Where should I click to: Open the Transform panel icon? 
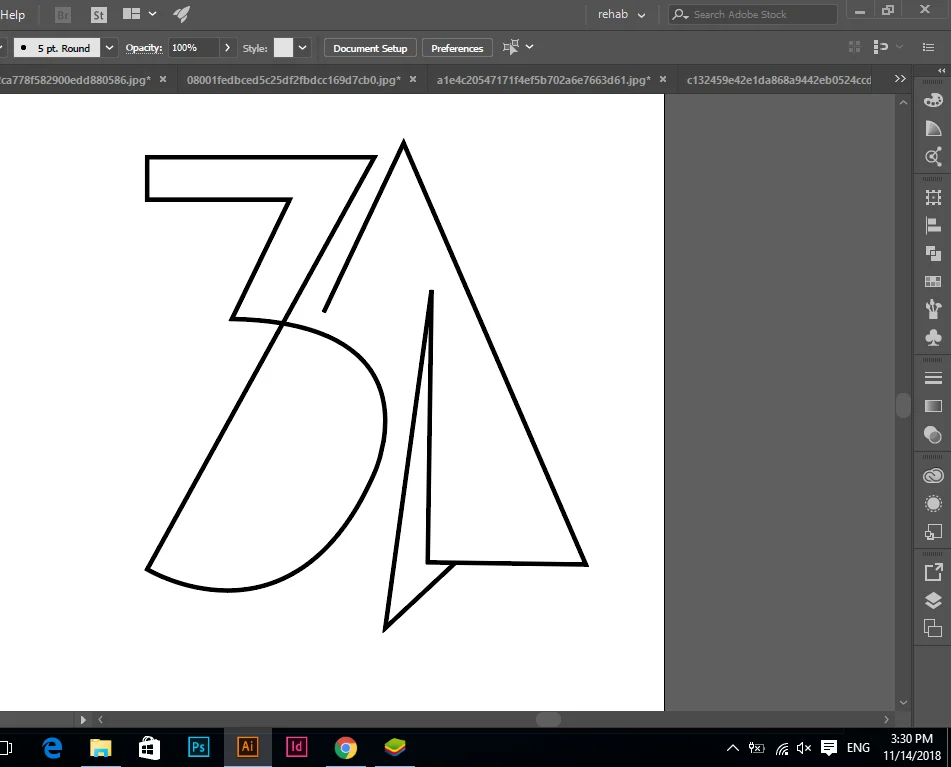933,197
